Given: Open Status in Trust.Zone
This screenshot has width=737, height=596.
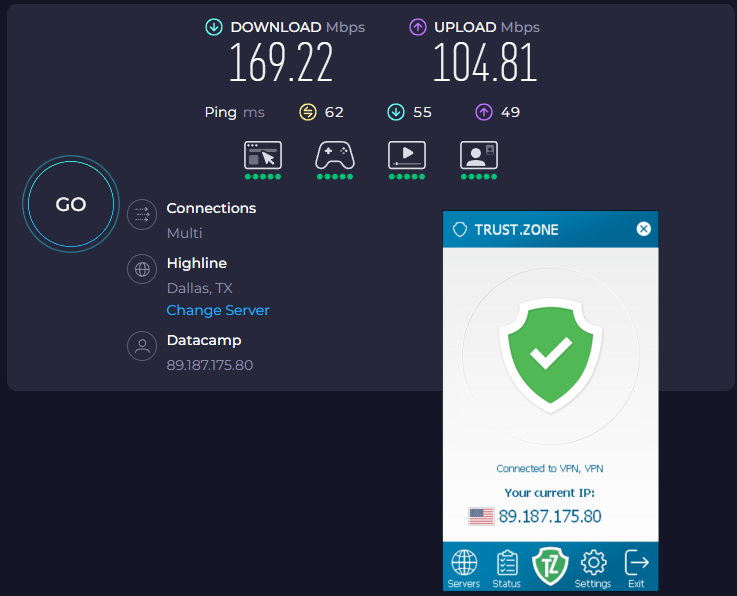Looking at the screenshot, I should 507,568.
